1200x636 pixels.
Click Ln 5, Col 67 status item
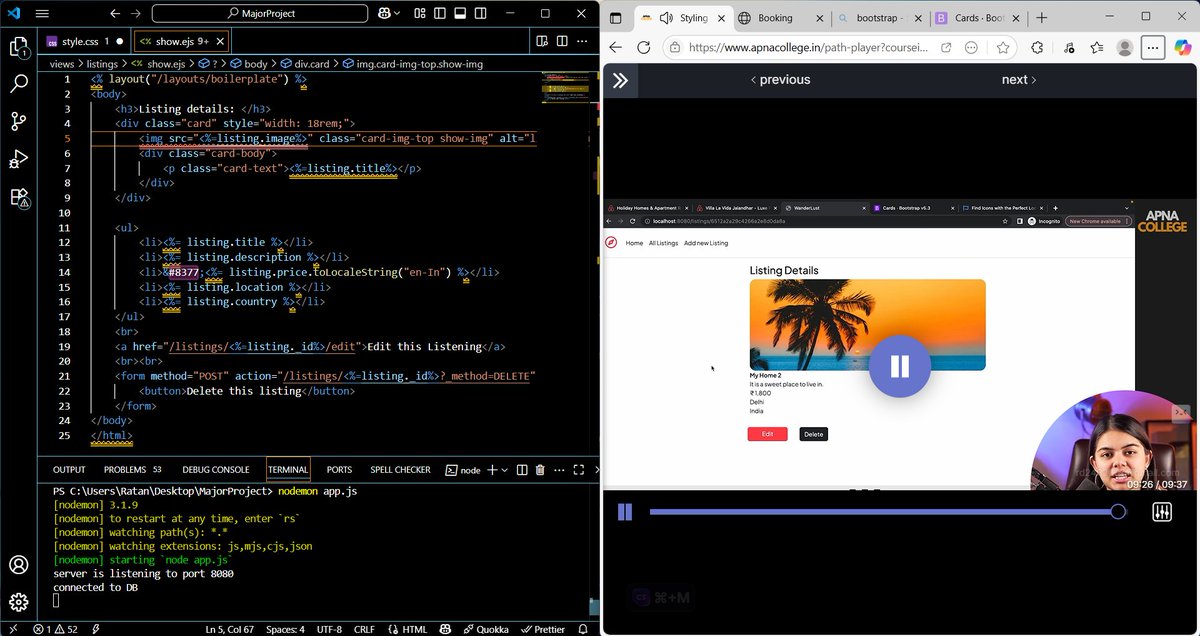point(229,629)
